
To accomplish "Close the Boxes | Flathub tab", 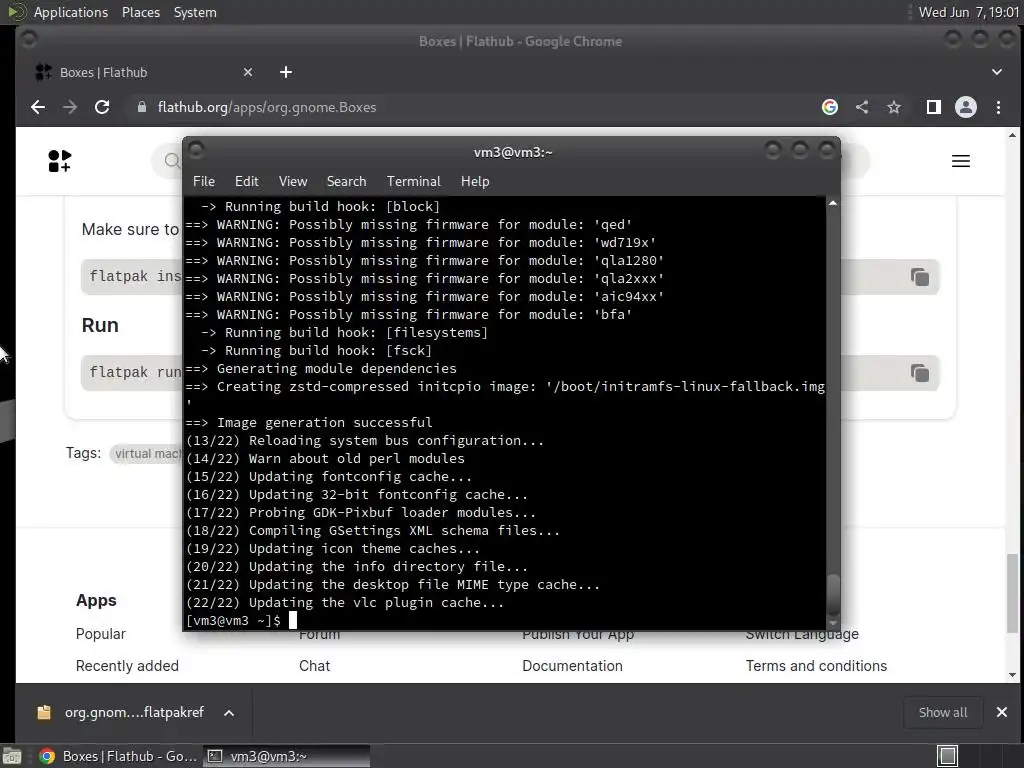I will pos(248,72).
